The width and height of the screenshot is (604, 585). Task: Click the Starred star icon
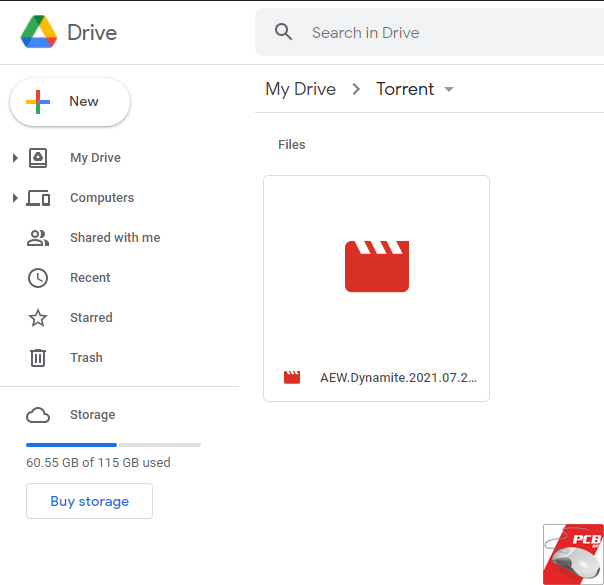pyautogui.click(x=38, y=318)
